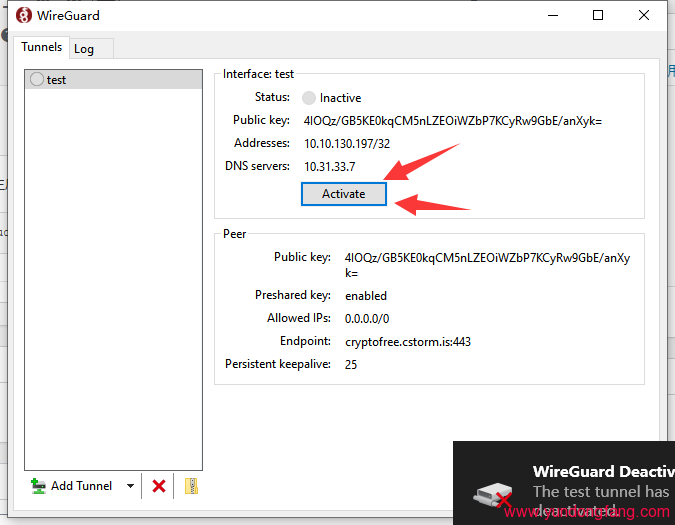The height and width of the screenshot is (525, 675).
Task: Maximize the WireGuard window
Action: point(598,15)
